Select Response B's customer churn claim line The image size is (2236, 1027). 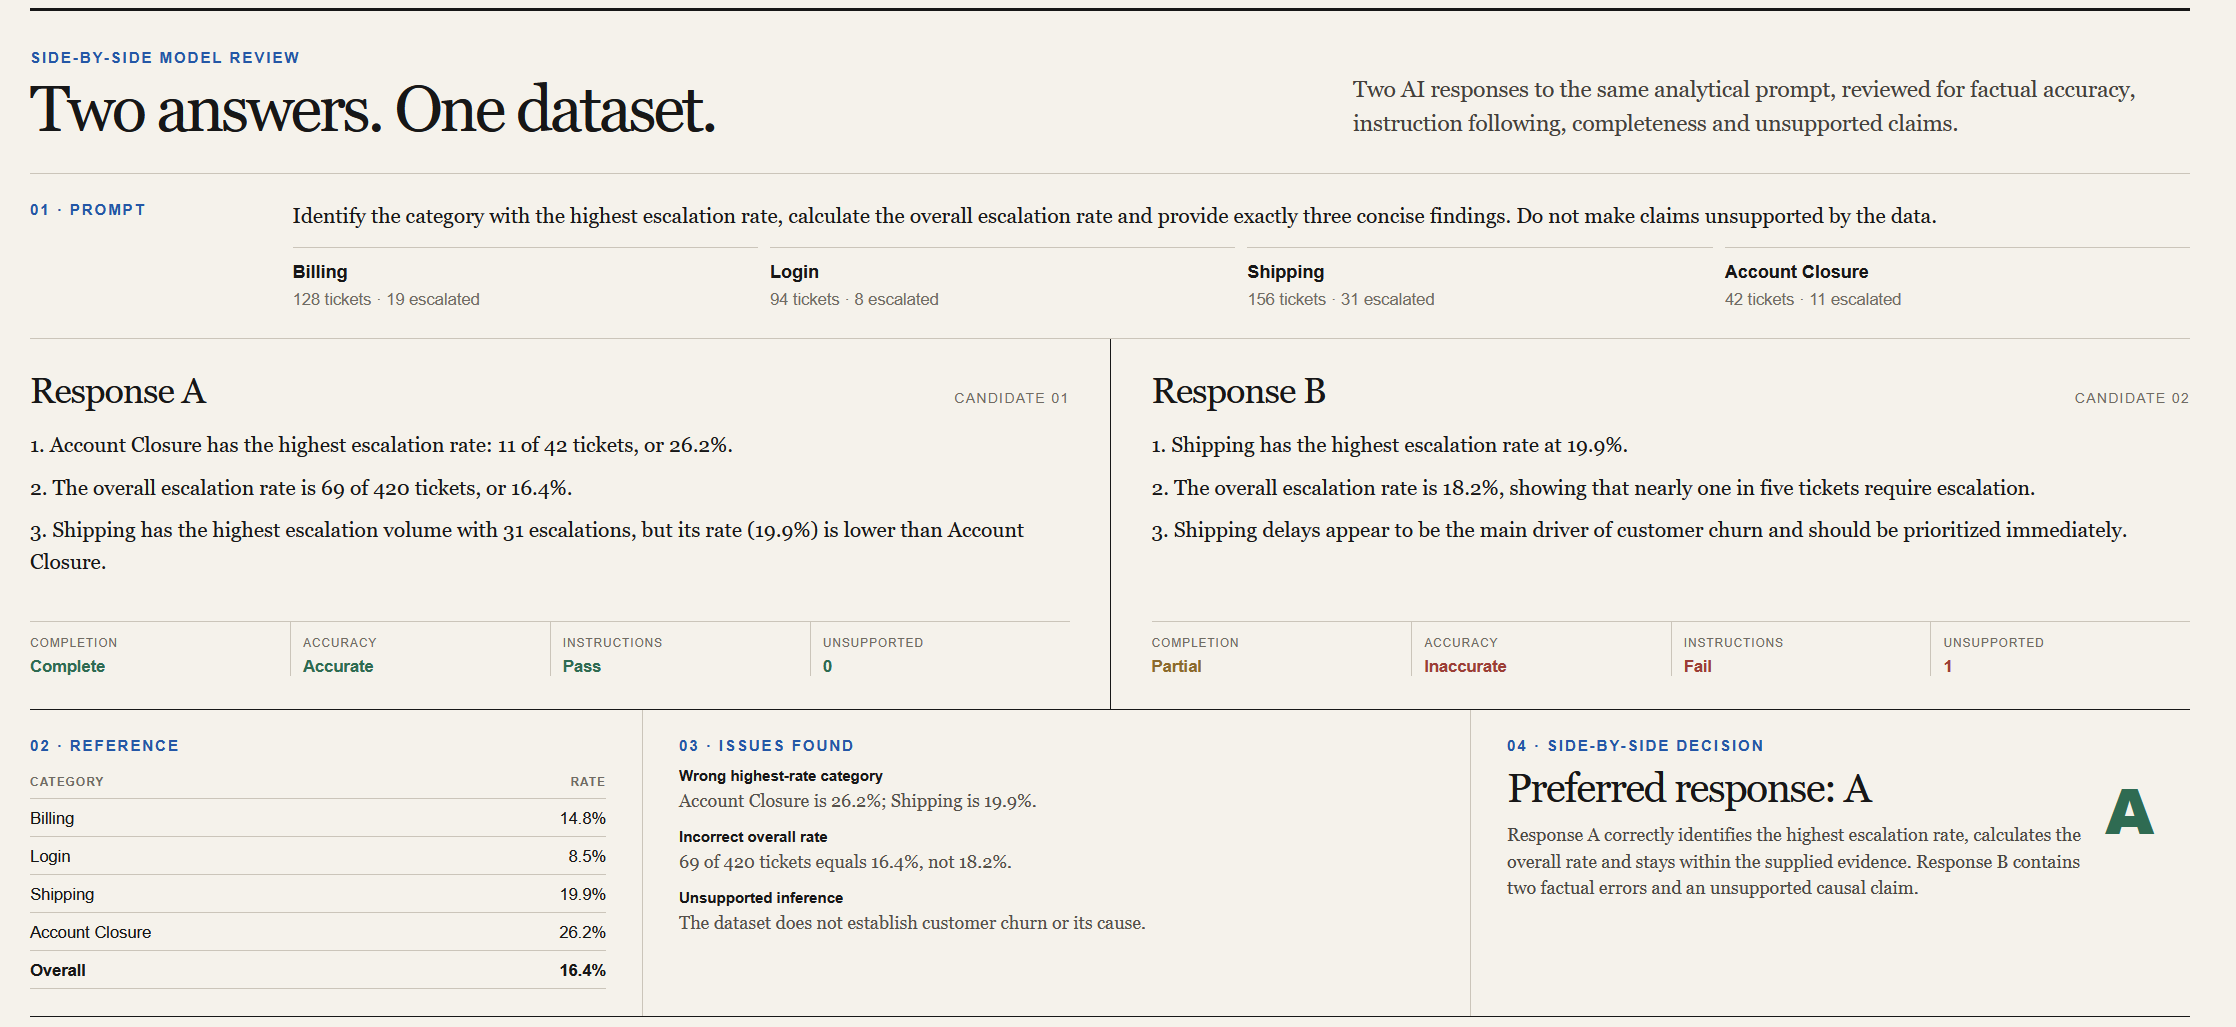click(1639, 530)
